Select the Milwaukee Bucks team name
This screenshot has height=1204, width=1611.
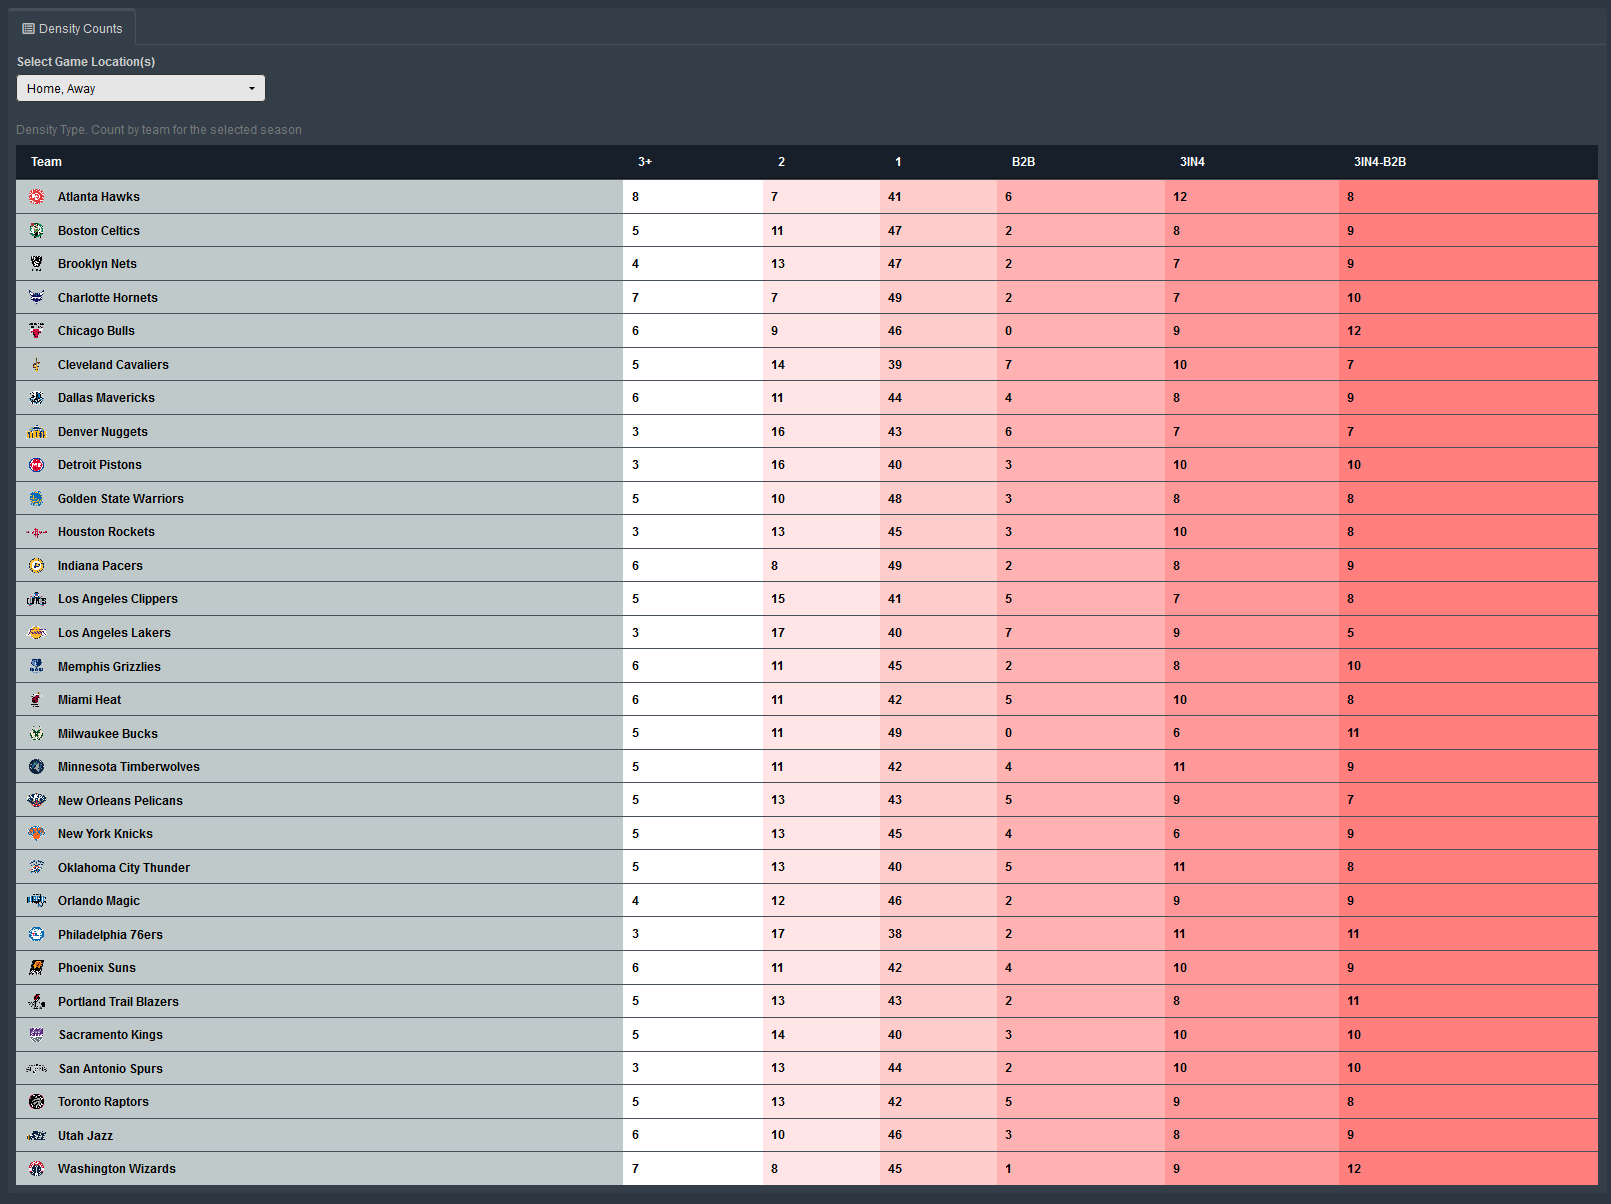pyautogui.click(x=108, y=734)
